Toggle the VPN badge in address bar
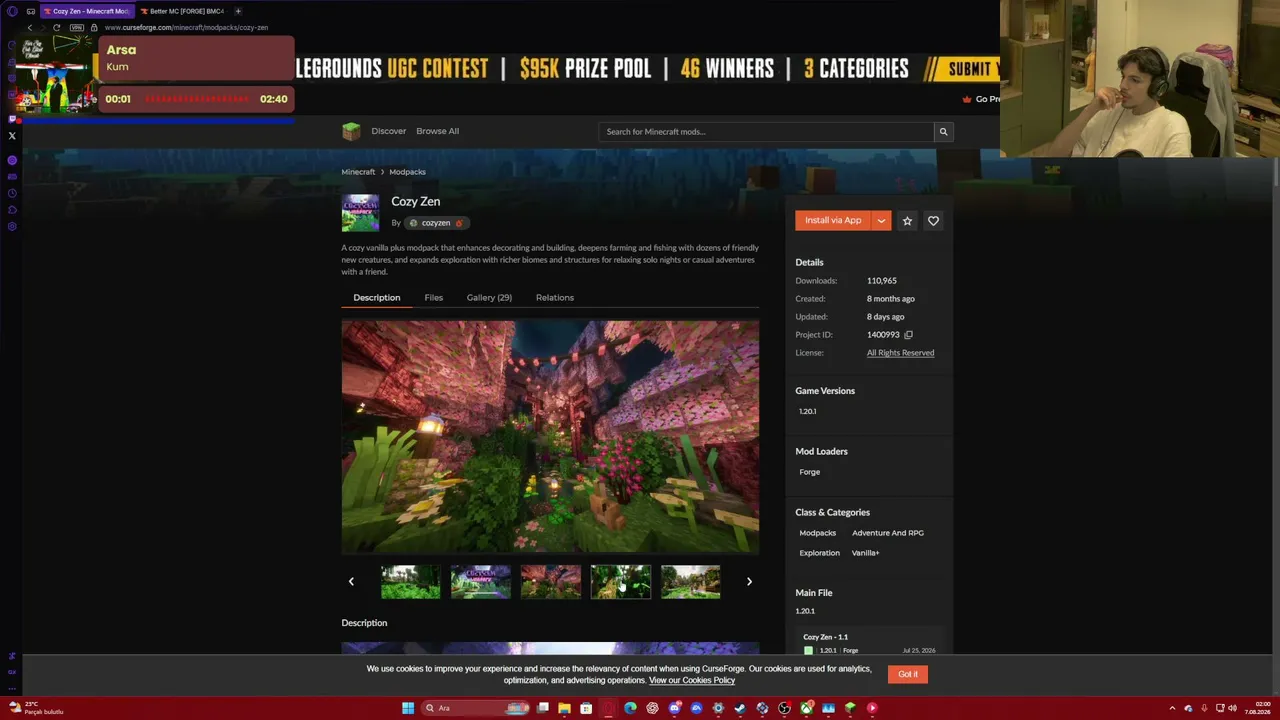Screen dimensions: 1280x720 pyautogui.click(x=76, y=27)
